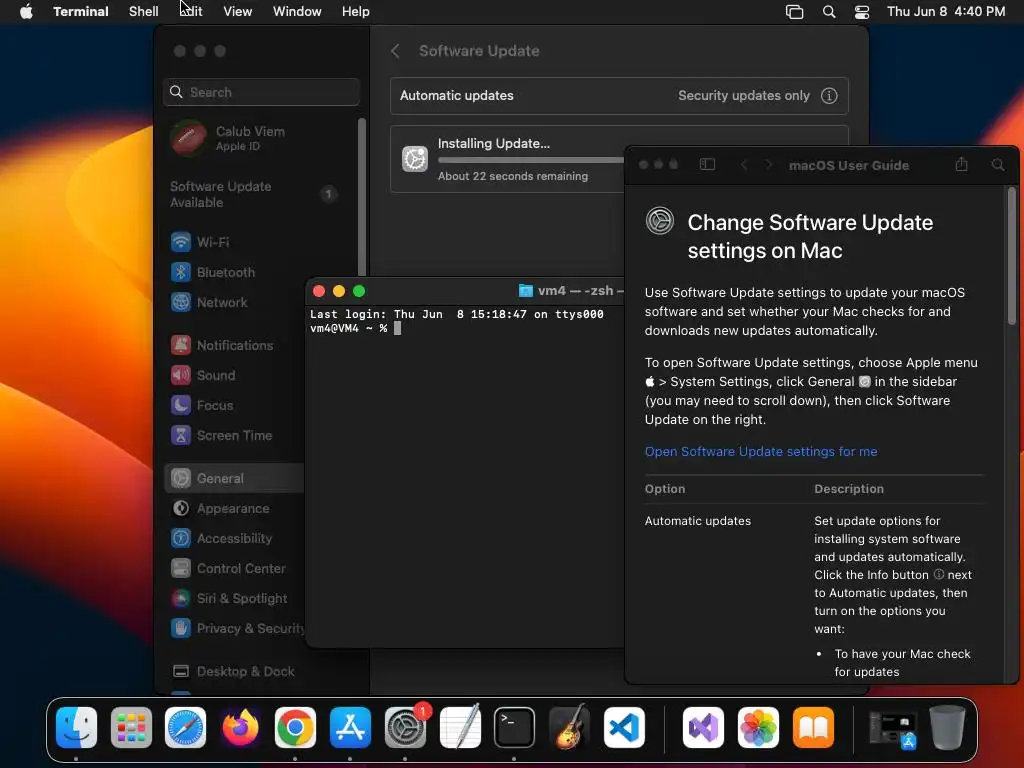This screenshot has width=1024, height=768.
Task: Open Accessibility settings in sidebar
Action: click(222, 538)
